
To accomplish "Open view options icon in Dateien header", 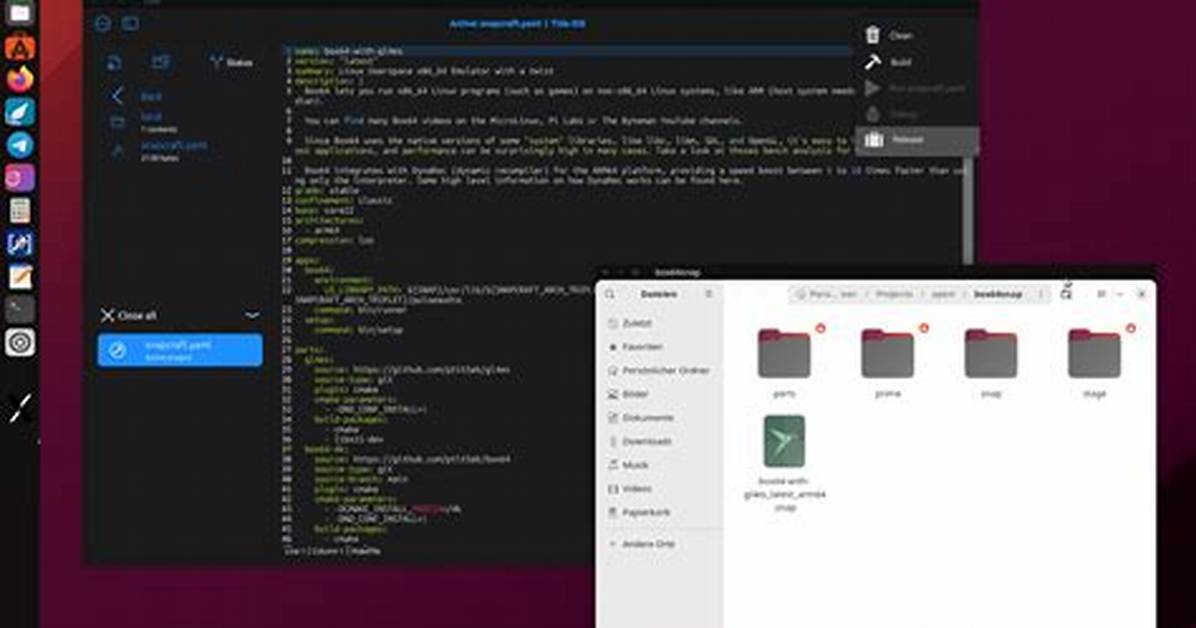I will click(1101, 294).
